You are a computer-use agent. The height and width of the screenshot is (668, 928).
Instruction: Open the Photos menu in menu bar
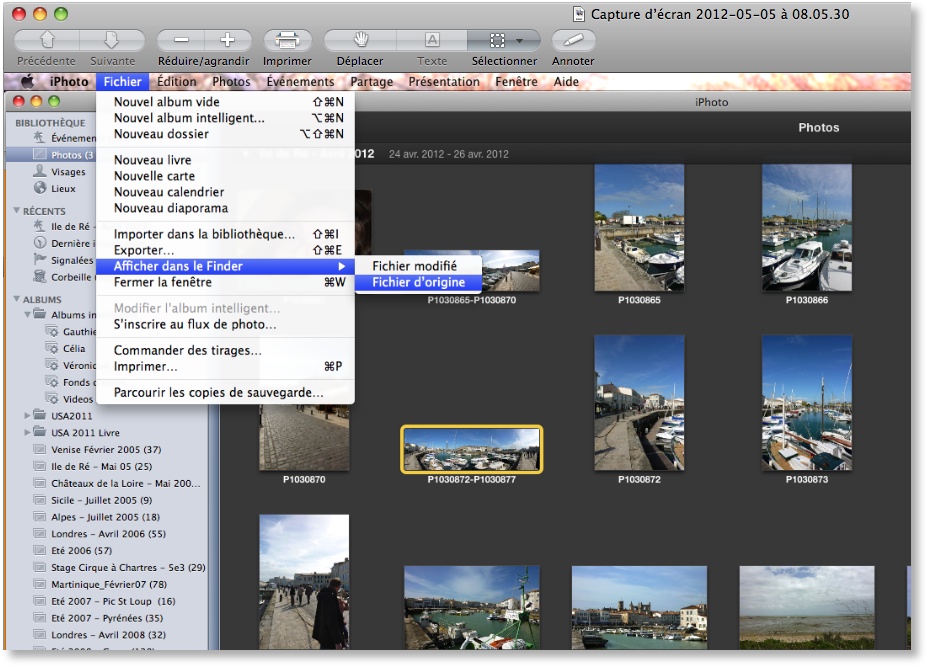pyautogui.click(x=231, y=82)
